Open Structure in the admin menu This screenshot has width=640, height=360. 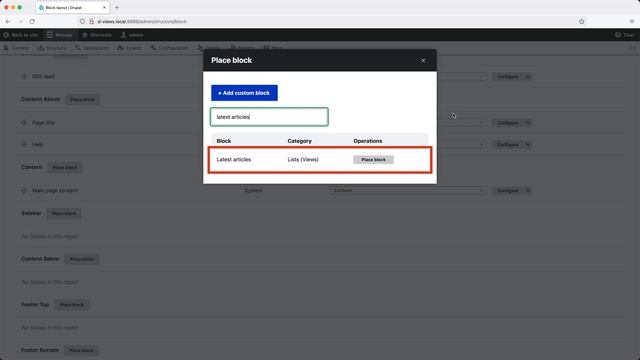(52, 48)
